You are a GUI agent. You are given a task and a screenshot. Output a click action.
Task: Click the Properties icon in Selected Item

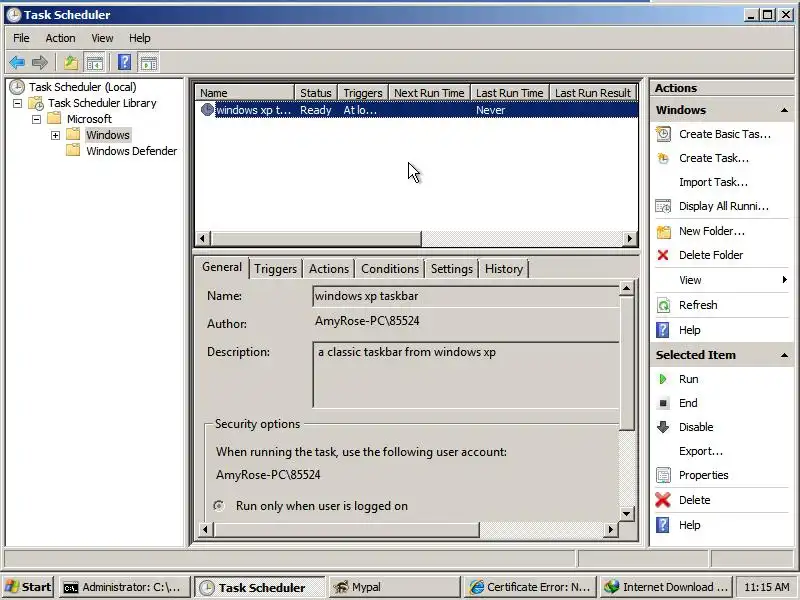[663, 475]
